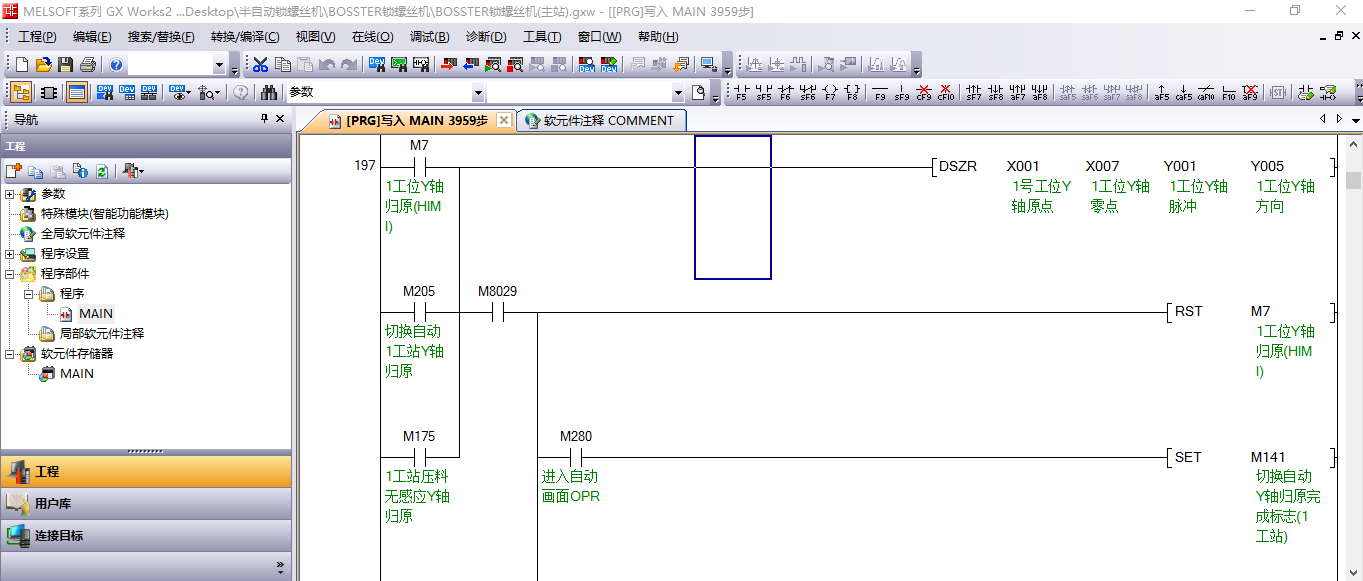Click the Print icon in toolbar
The width and height of the screenshot is (1363, 581).
pos(87,65)
